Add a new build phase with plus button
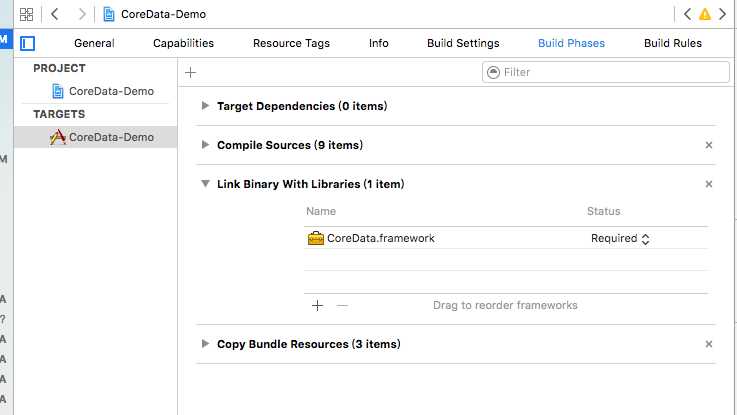This screenshot has height=415, width=737. point(190,72)
